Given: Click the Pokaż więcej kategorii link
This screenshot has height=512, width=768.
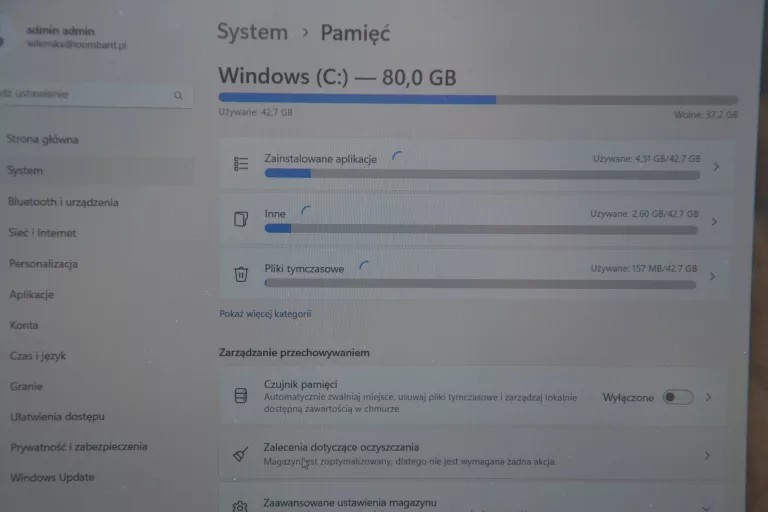Looking at the screenshot, I should [x=265, y=314].
